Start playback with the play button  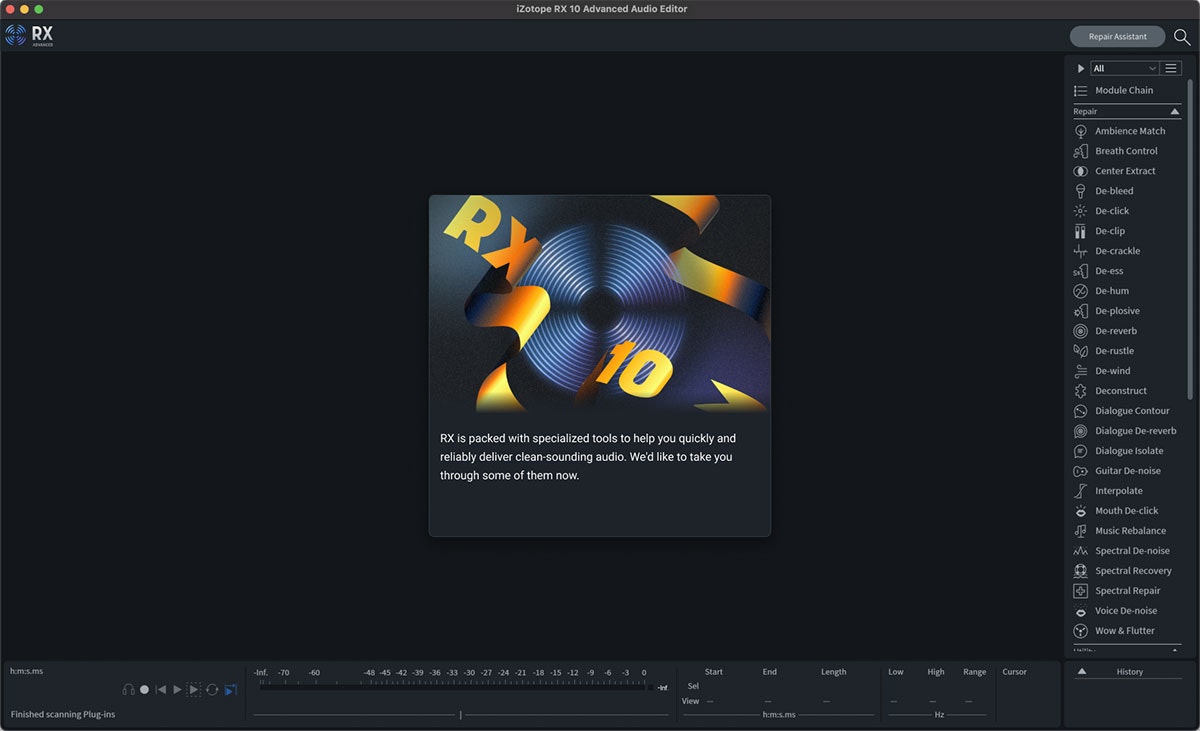177,690
